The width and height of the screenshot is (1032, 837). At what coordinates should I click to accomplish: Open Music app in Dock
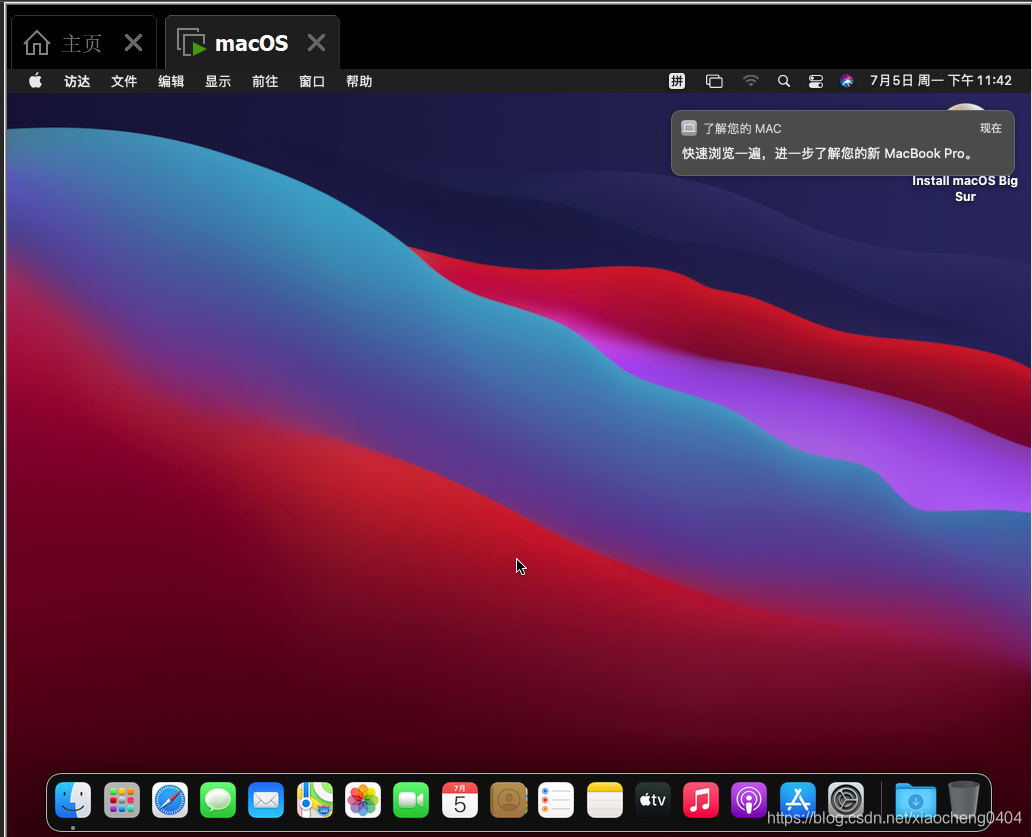pyautogui.click(x=700, y=800)
